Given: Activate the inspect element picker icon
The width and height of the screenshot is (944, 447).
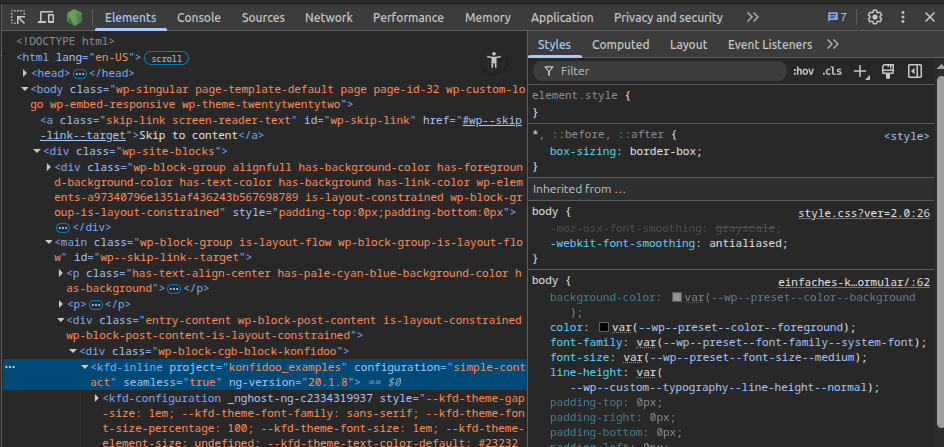Looking at the screenshot, I should click(19, 17).
